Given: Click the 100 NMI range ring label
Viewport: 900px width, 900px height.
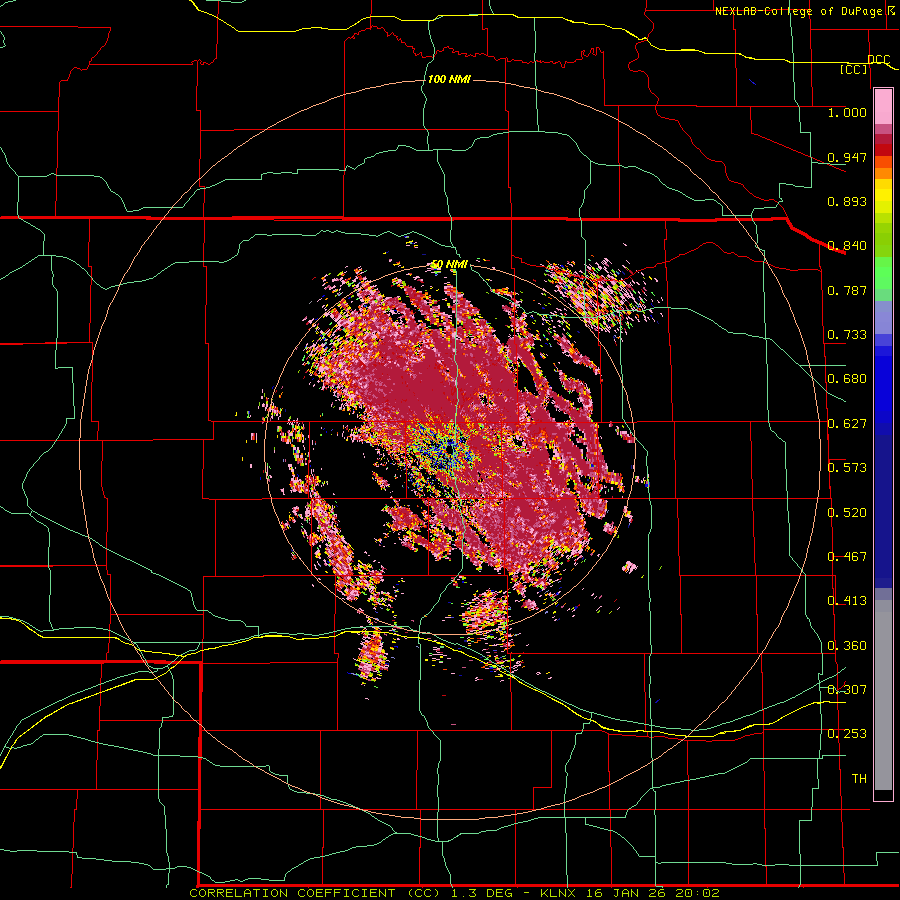Looking at the screenshot, I should [x=449, y=79].
